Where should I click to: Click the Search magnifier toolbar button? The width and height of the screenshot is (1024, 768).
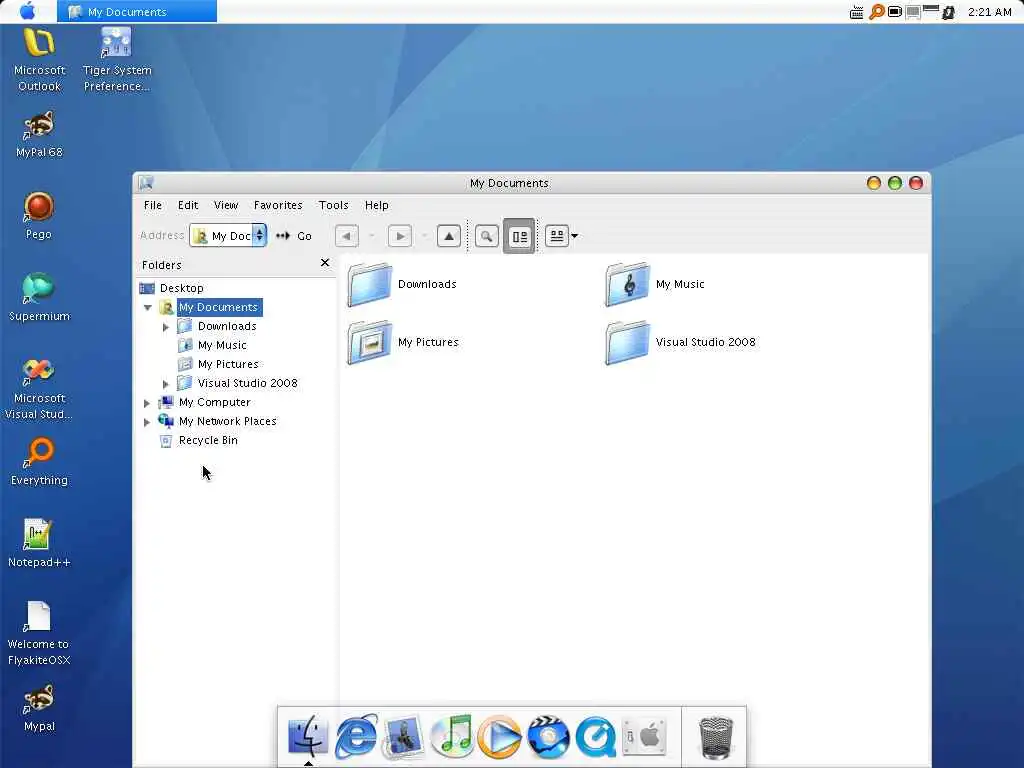coord(487,236)
